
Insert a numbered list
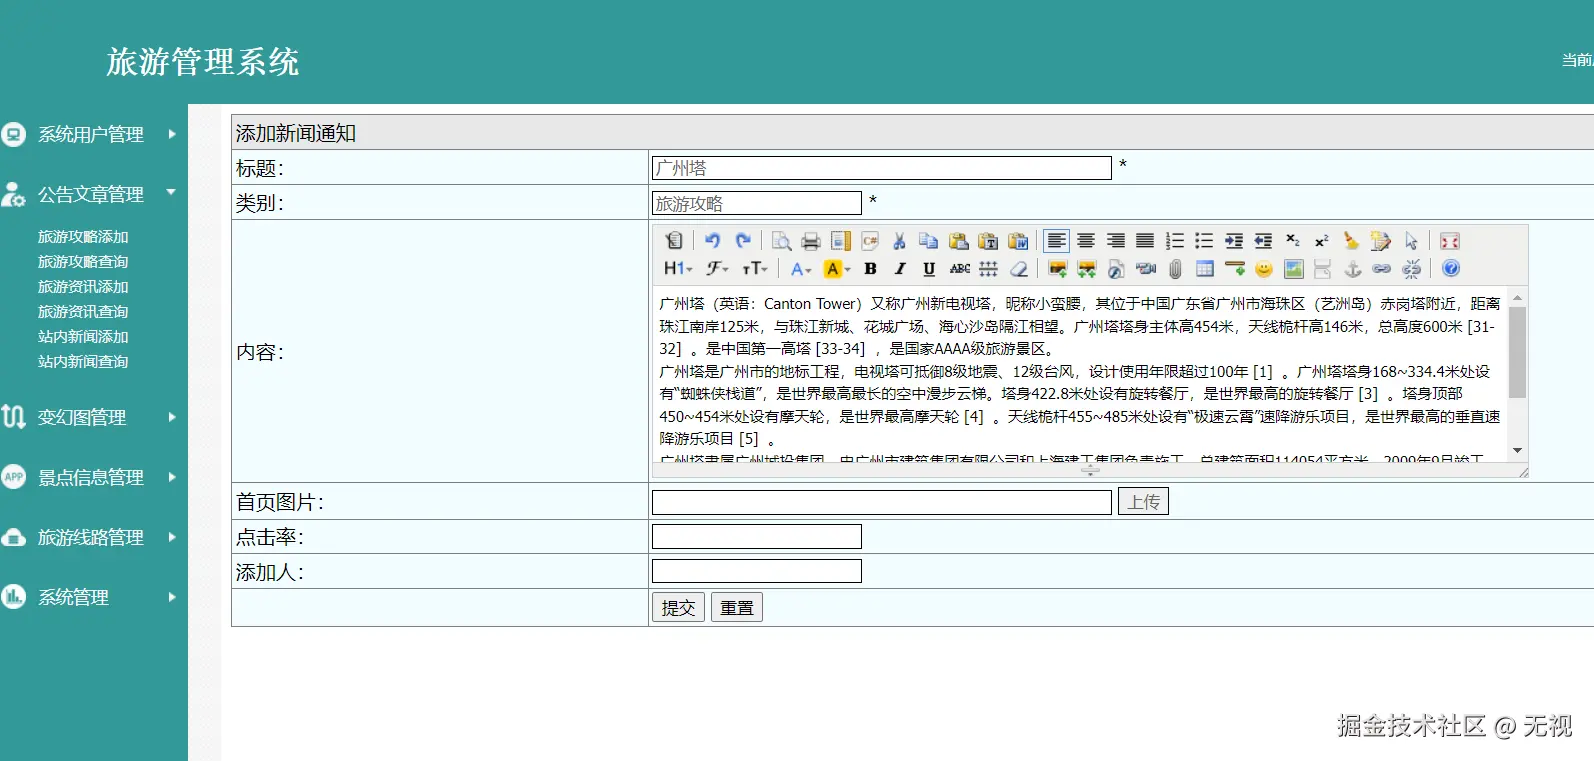coord(1175,240)
